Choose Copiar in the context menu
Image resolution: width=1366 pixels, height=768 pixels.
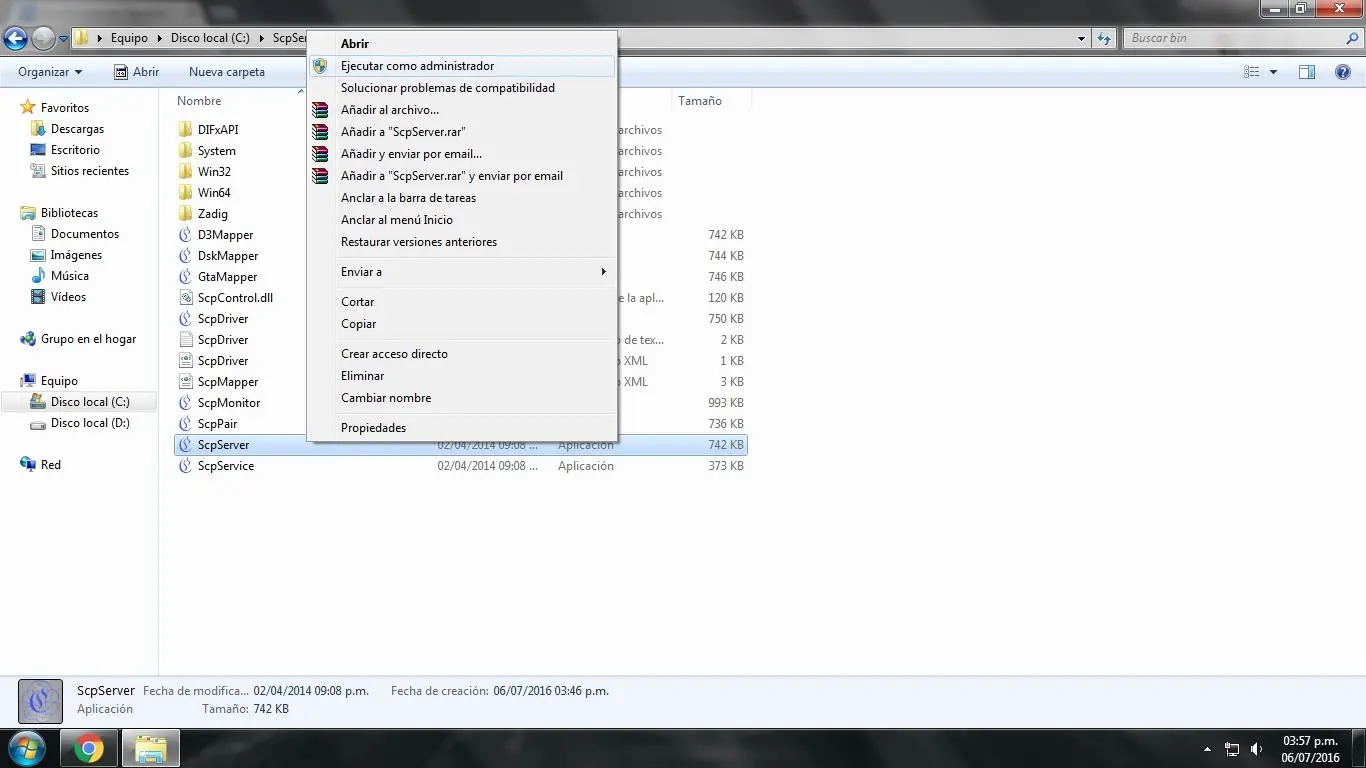pyautogui.click(x=462, y=324)
